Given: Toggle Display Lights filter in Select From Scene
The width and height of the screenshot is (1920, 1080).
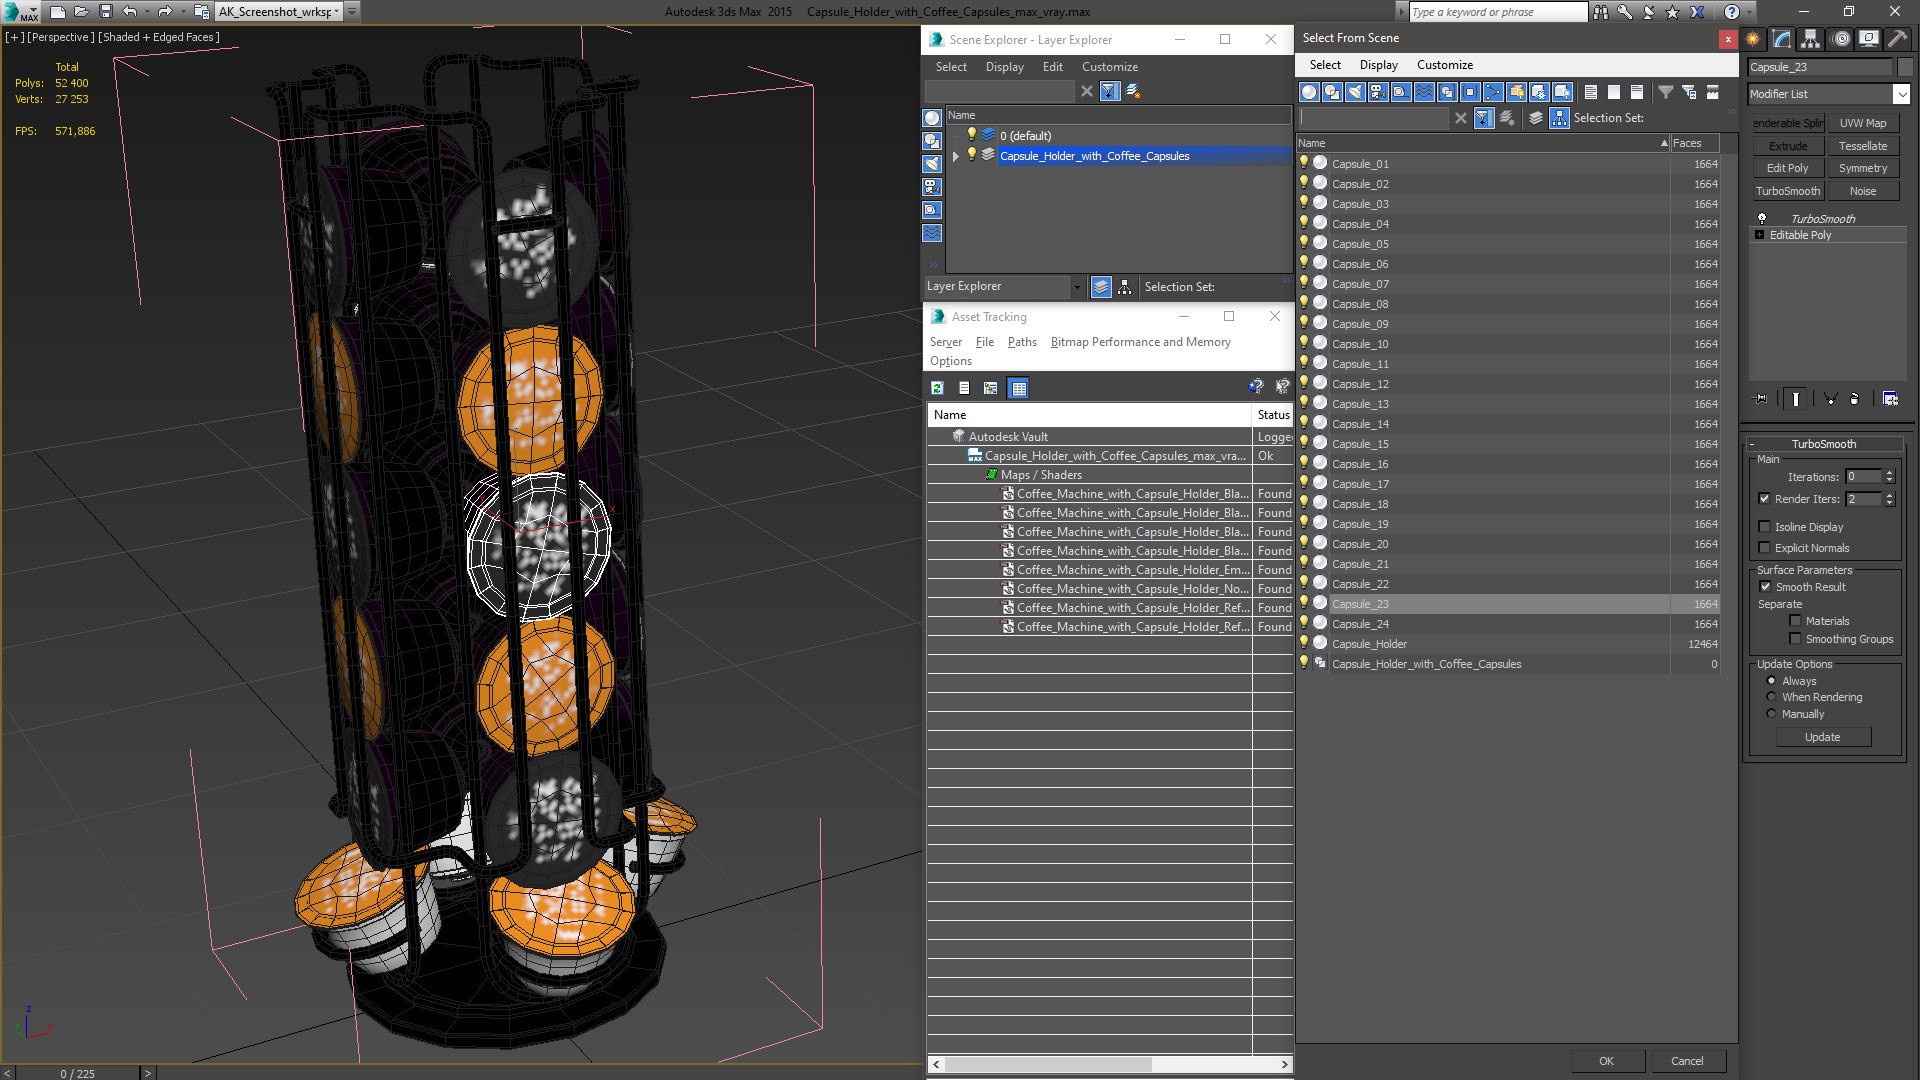Looking at the screenshot, I should click(1355, 92).
